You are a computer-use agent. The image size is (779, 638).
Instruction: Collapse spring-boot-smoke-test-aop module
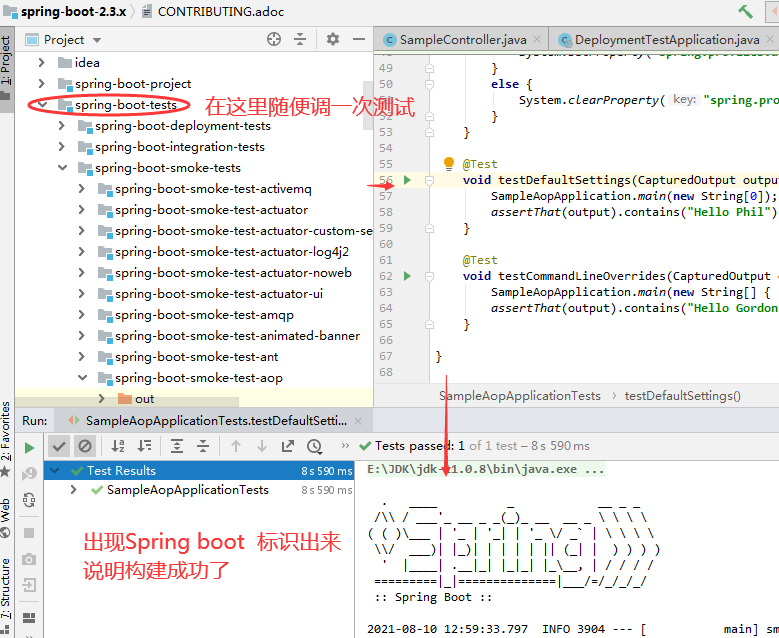pos(82,378)
